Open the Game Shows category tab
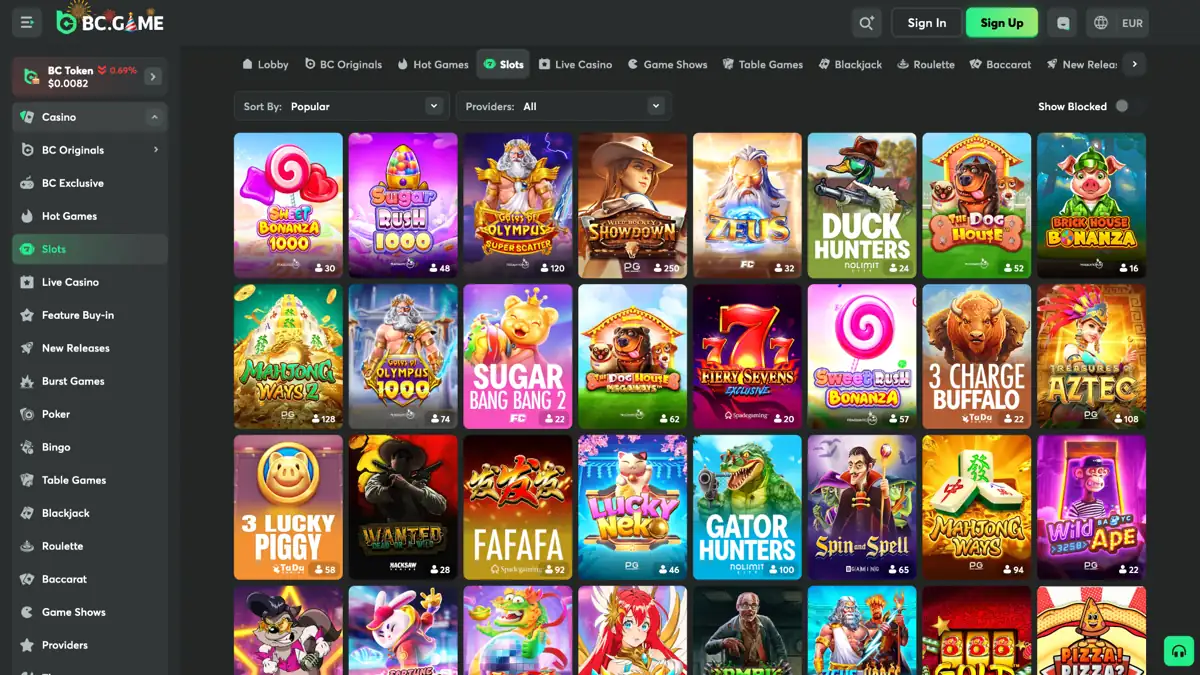The height and width of the screenshot is (675, 1200). coord(667,64)
